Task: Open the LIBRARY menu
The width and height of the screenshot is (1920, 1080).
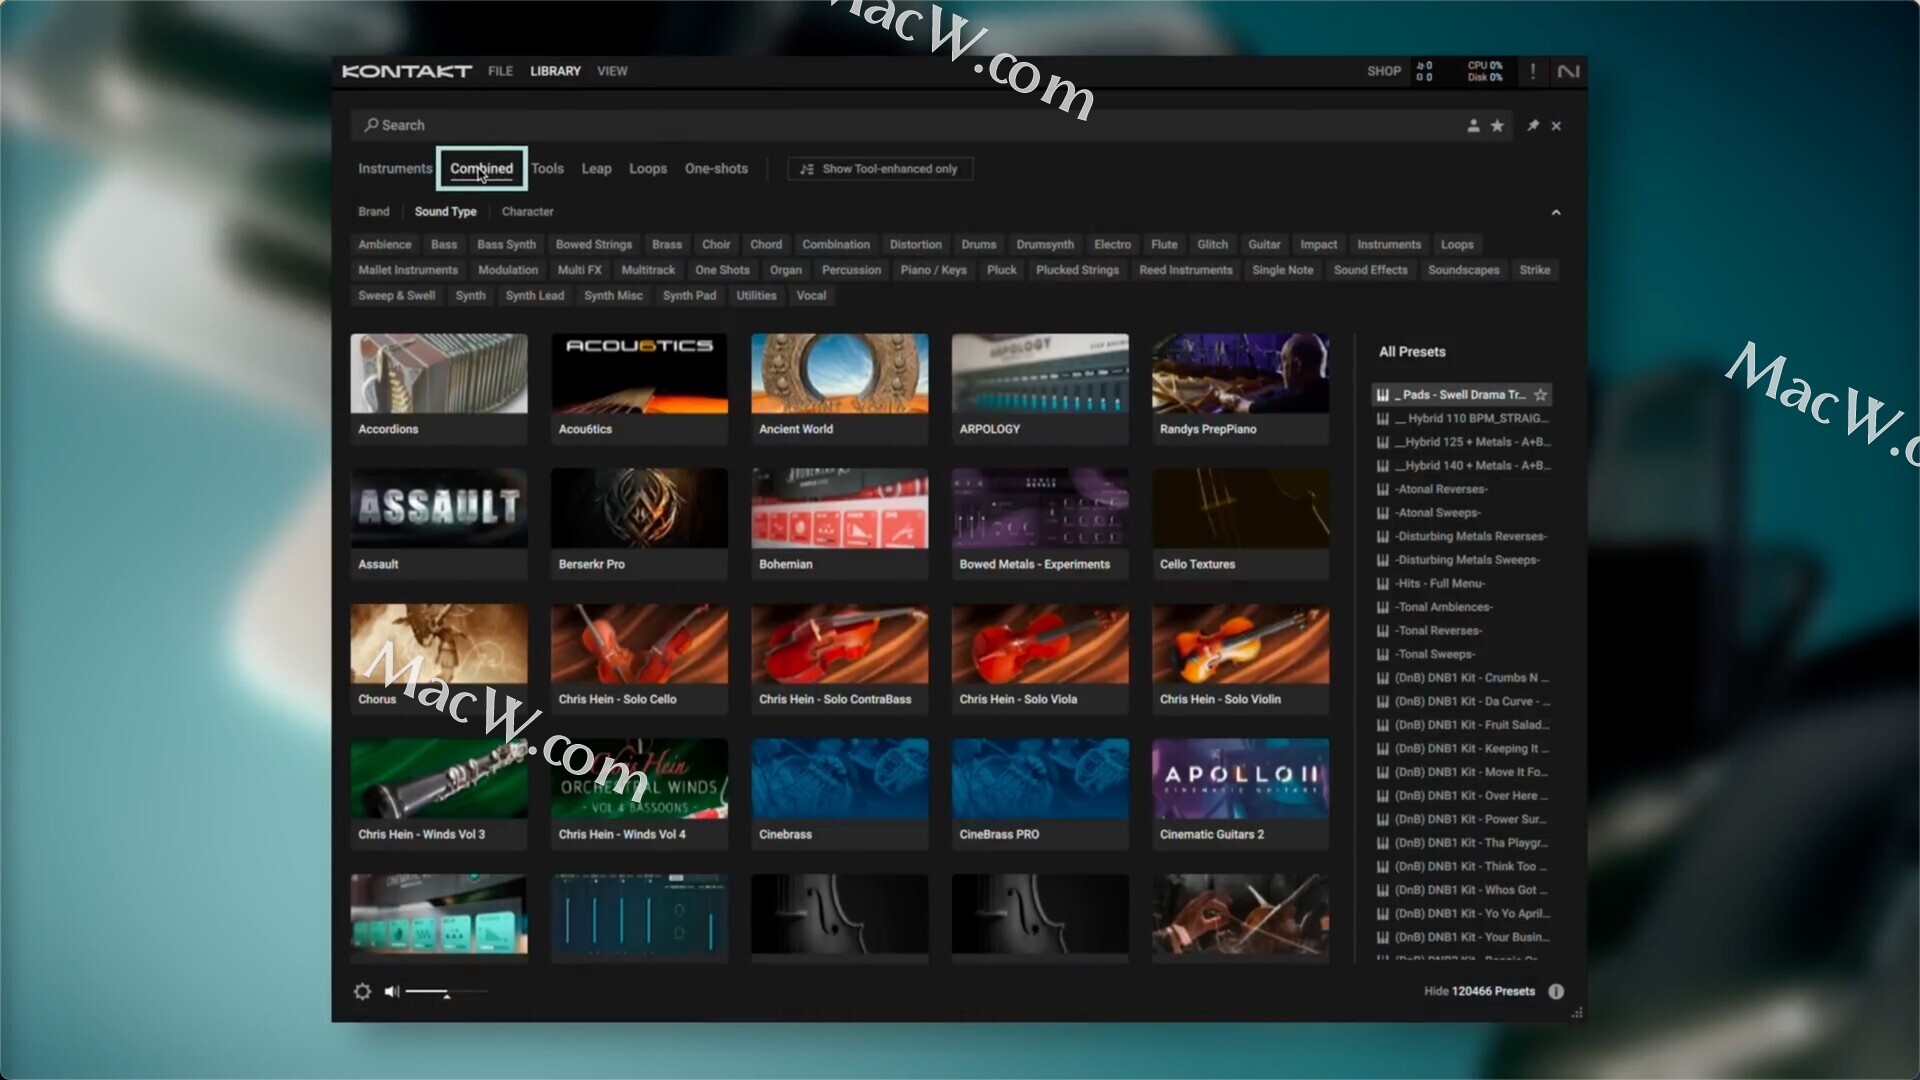Action: click(555, 71)
